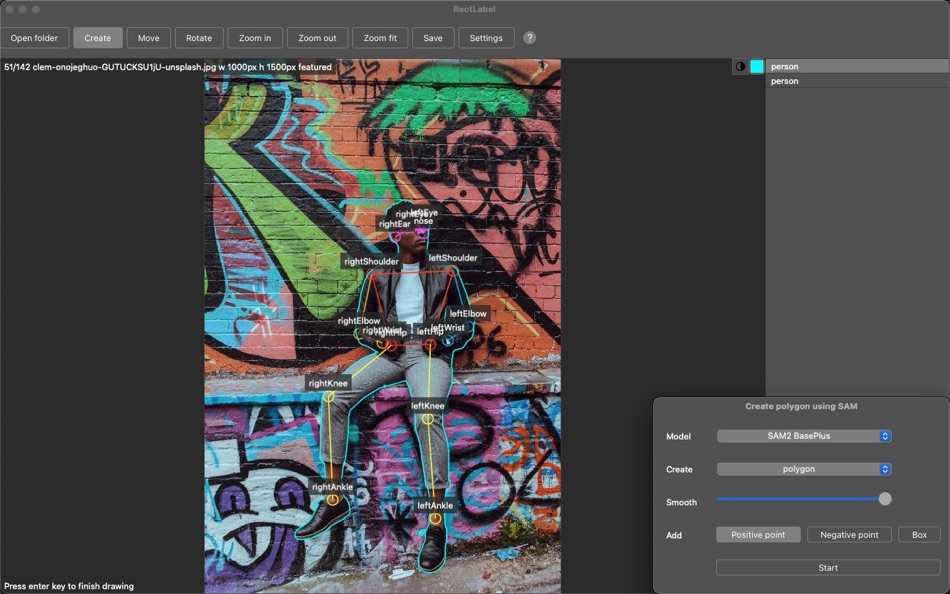Select Negative point add mode
This screenshot has height=594, width=950.
849,535
